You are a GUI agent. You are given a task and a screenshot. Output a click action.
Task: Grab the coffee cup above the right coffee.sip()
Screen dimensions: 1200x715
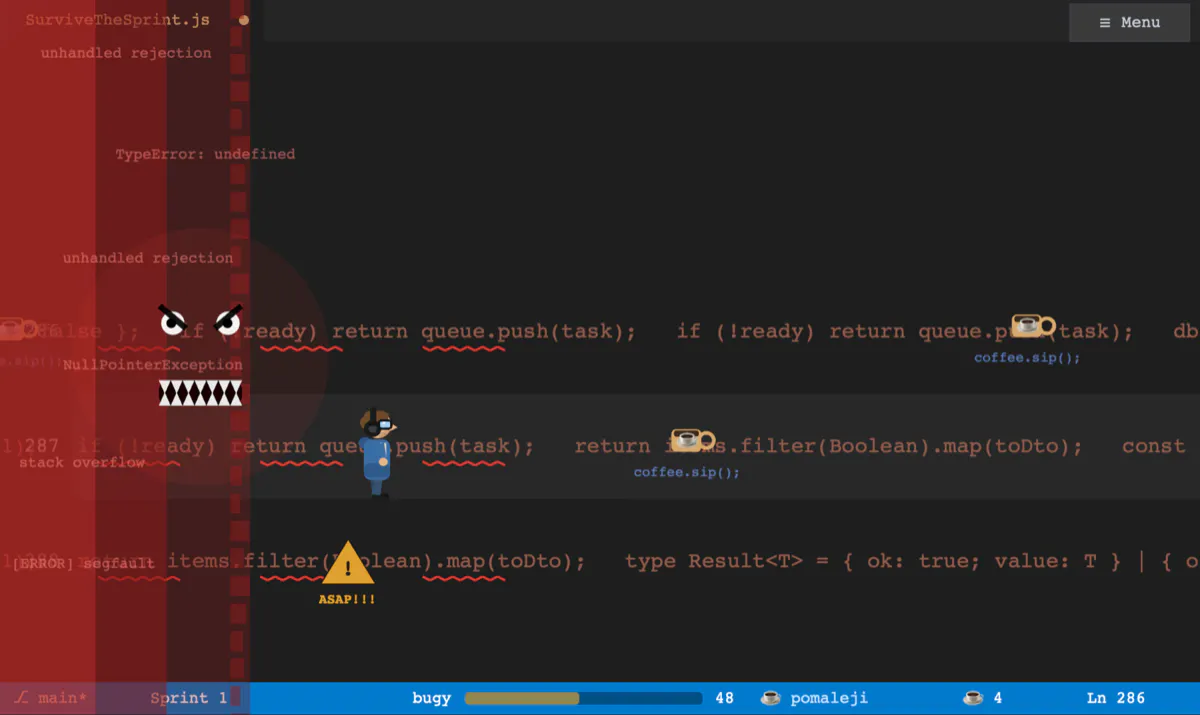(1033, 326)
